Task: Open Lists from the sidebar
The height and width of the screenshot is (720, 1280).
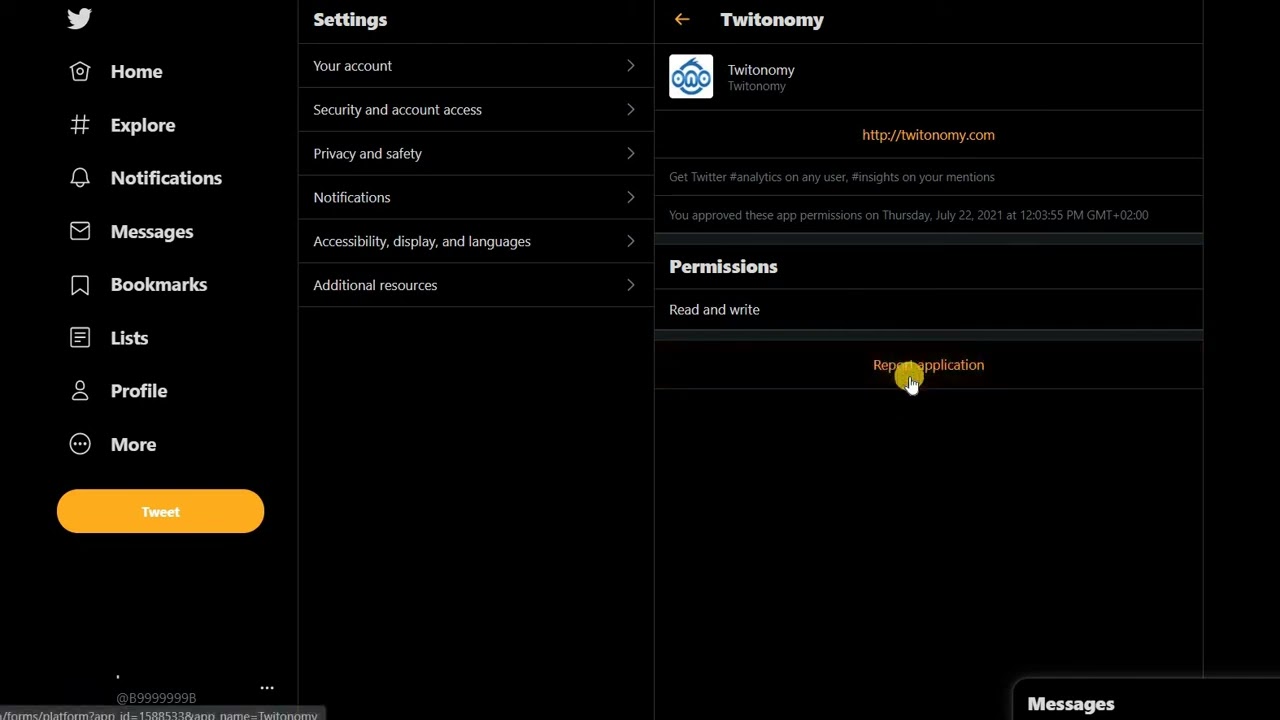Action: pyautogui.click(x=129, y=338)
